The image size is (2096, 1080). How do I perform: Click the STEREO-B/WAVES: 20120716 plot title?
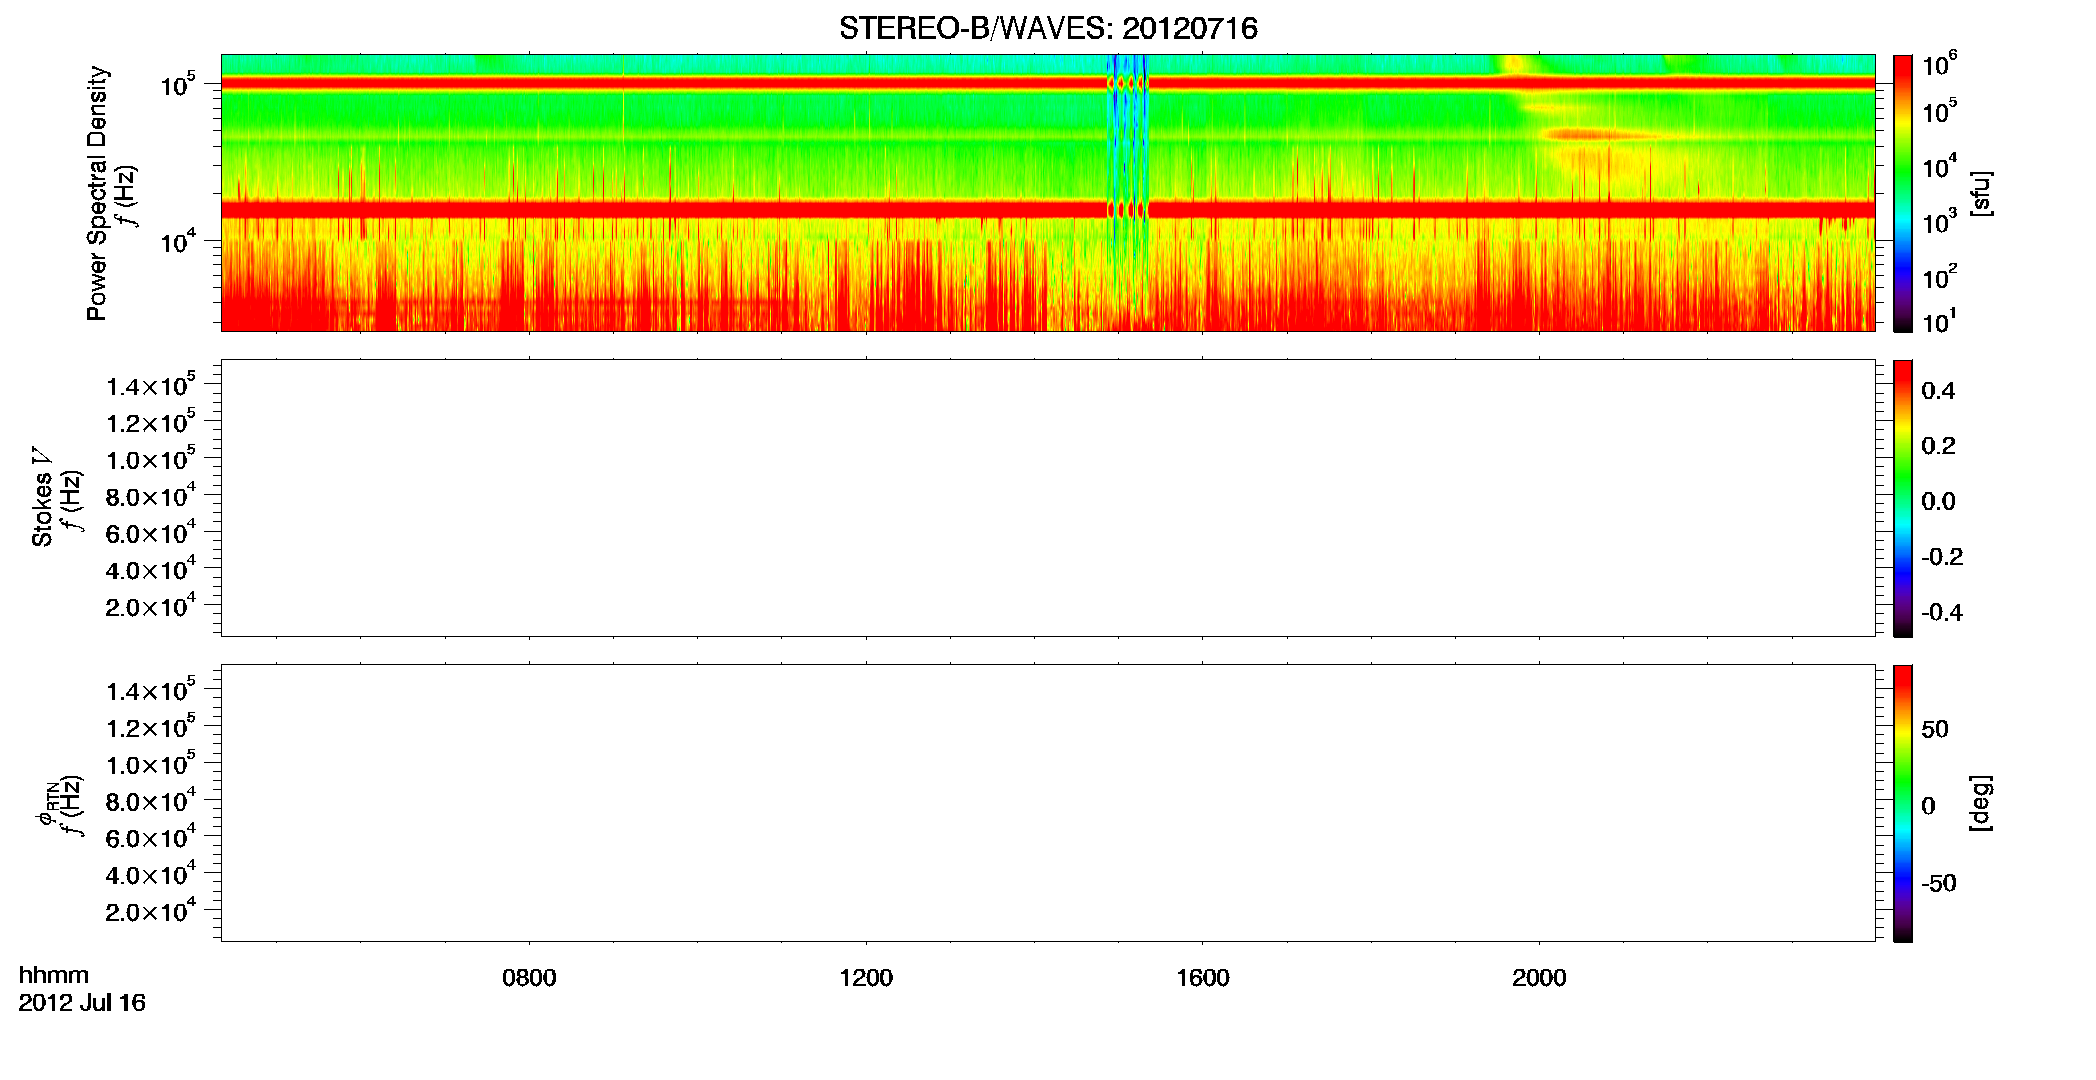pyautogui.click(x=1048, y=28)
